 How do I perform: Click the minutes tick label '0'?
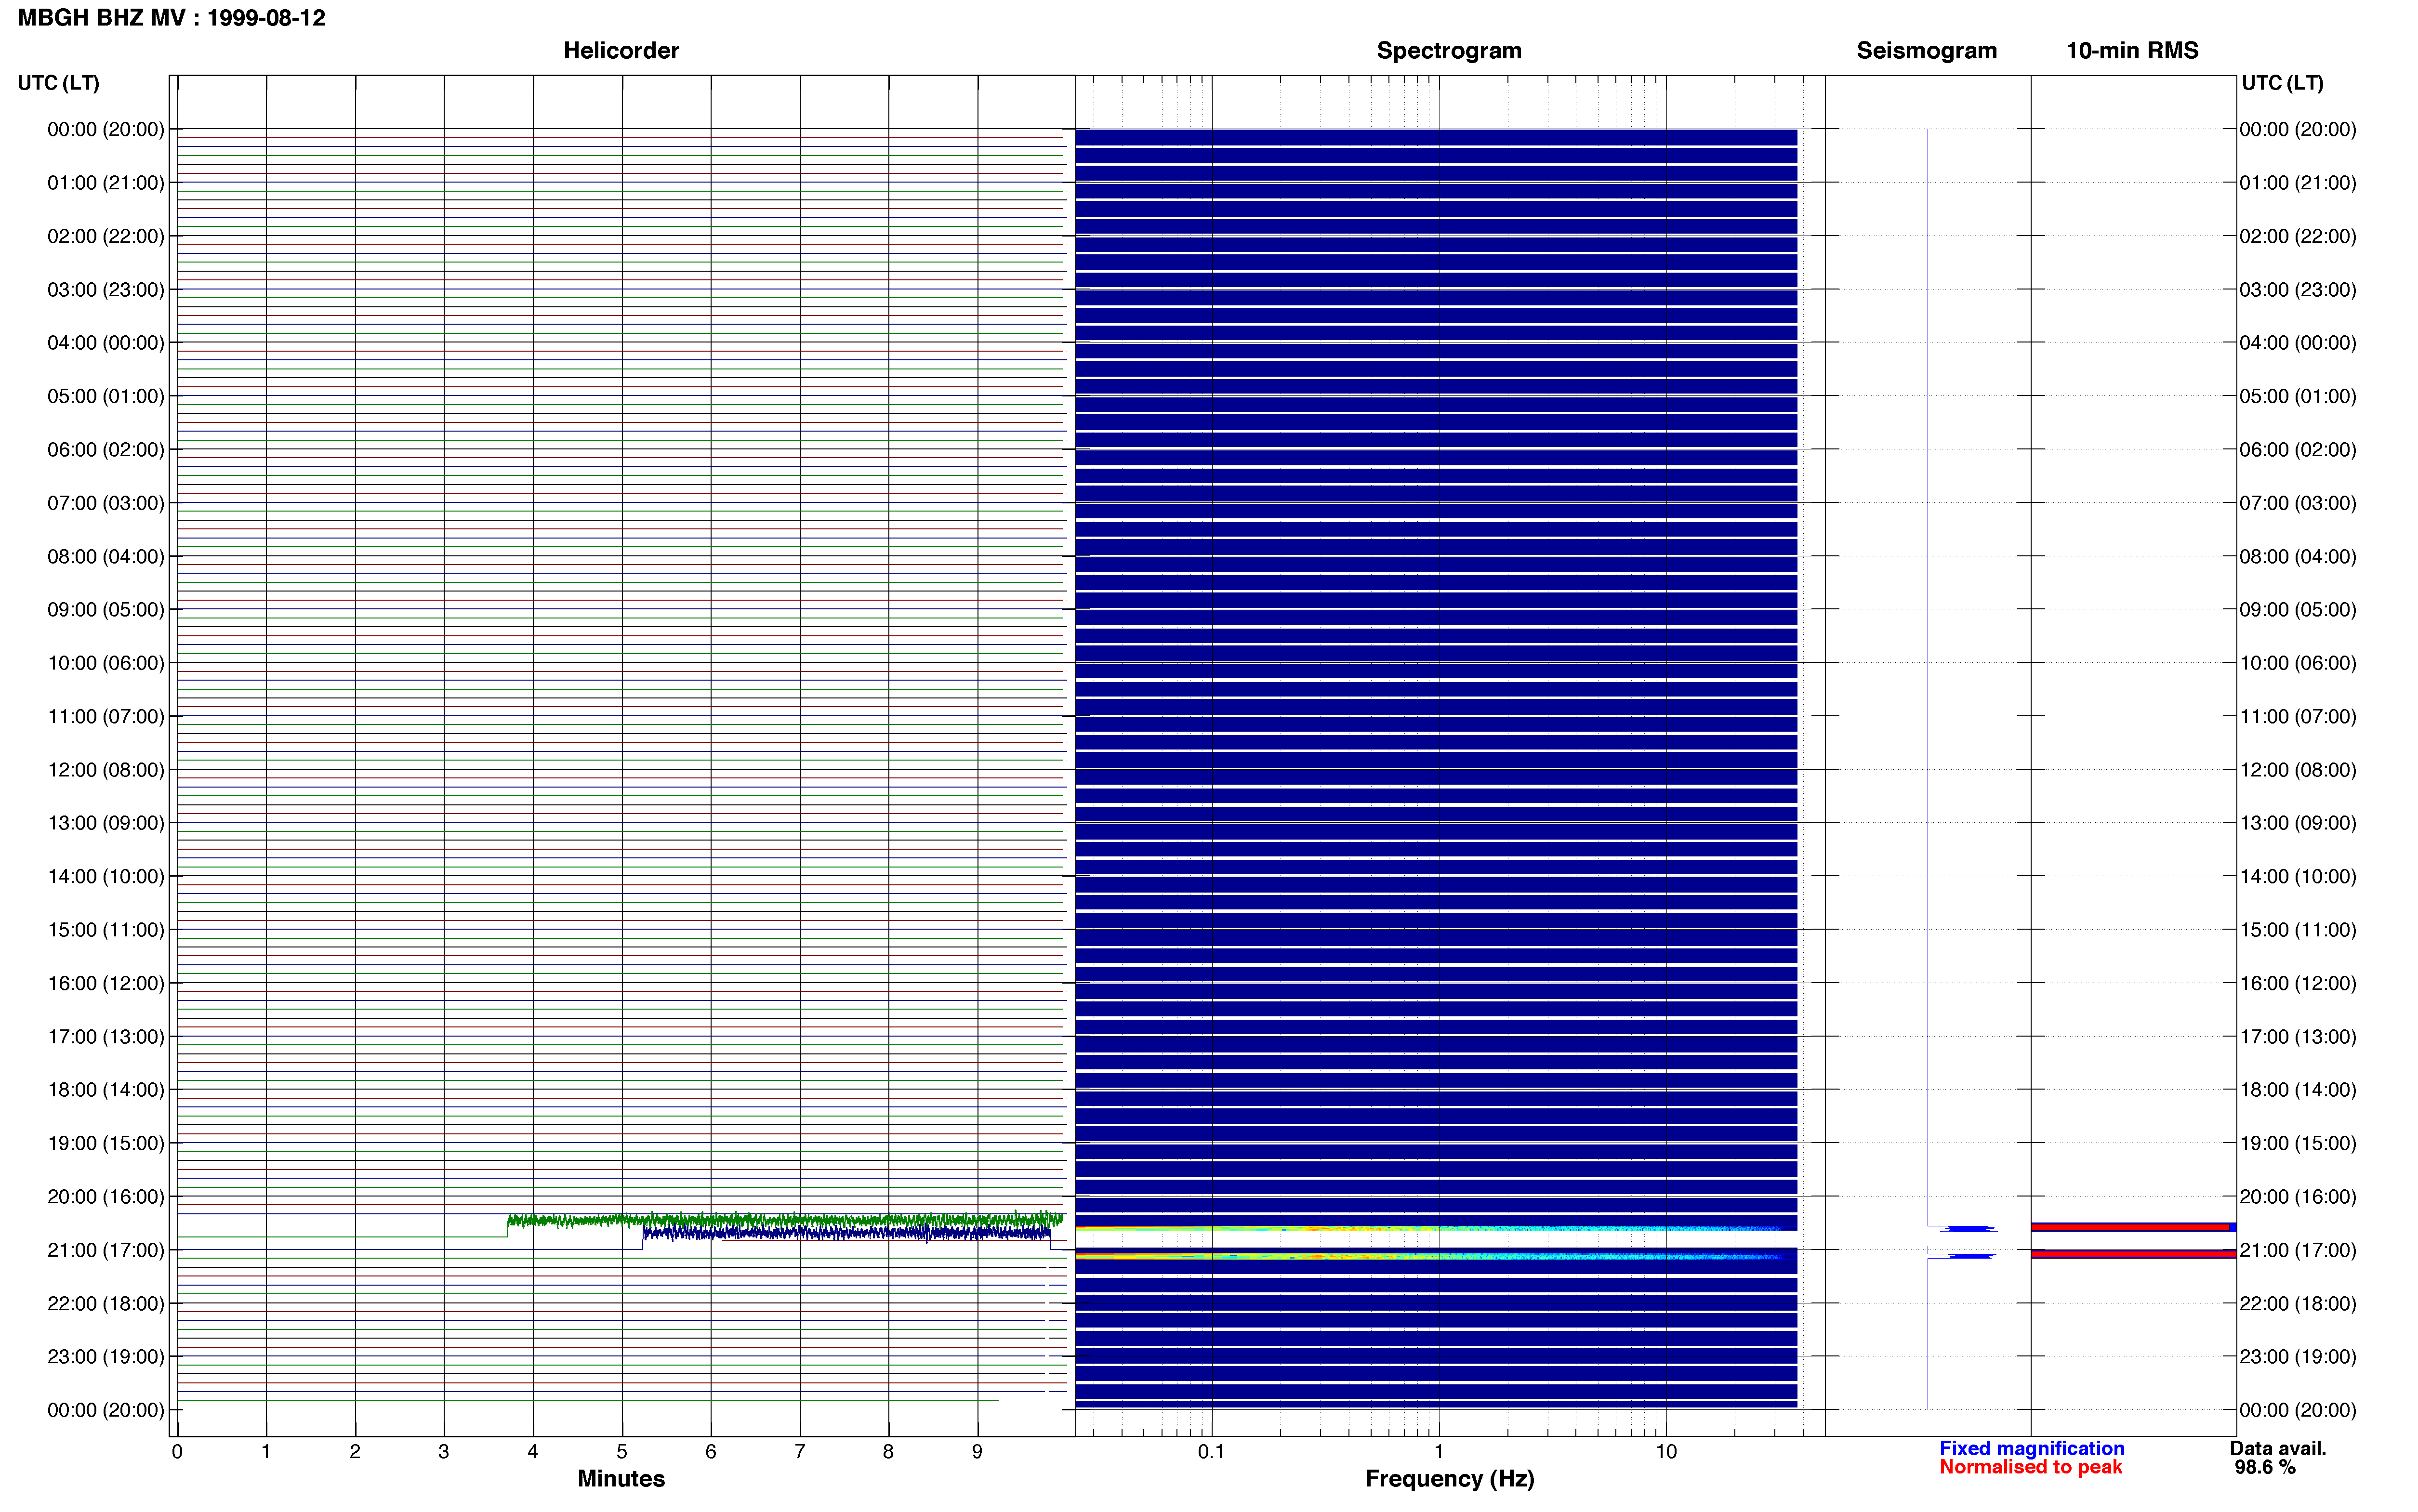click(177, 1451)
